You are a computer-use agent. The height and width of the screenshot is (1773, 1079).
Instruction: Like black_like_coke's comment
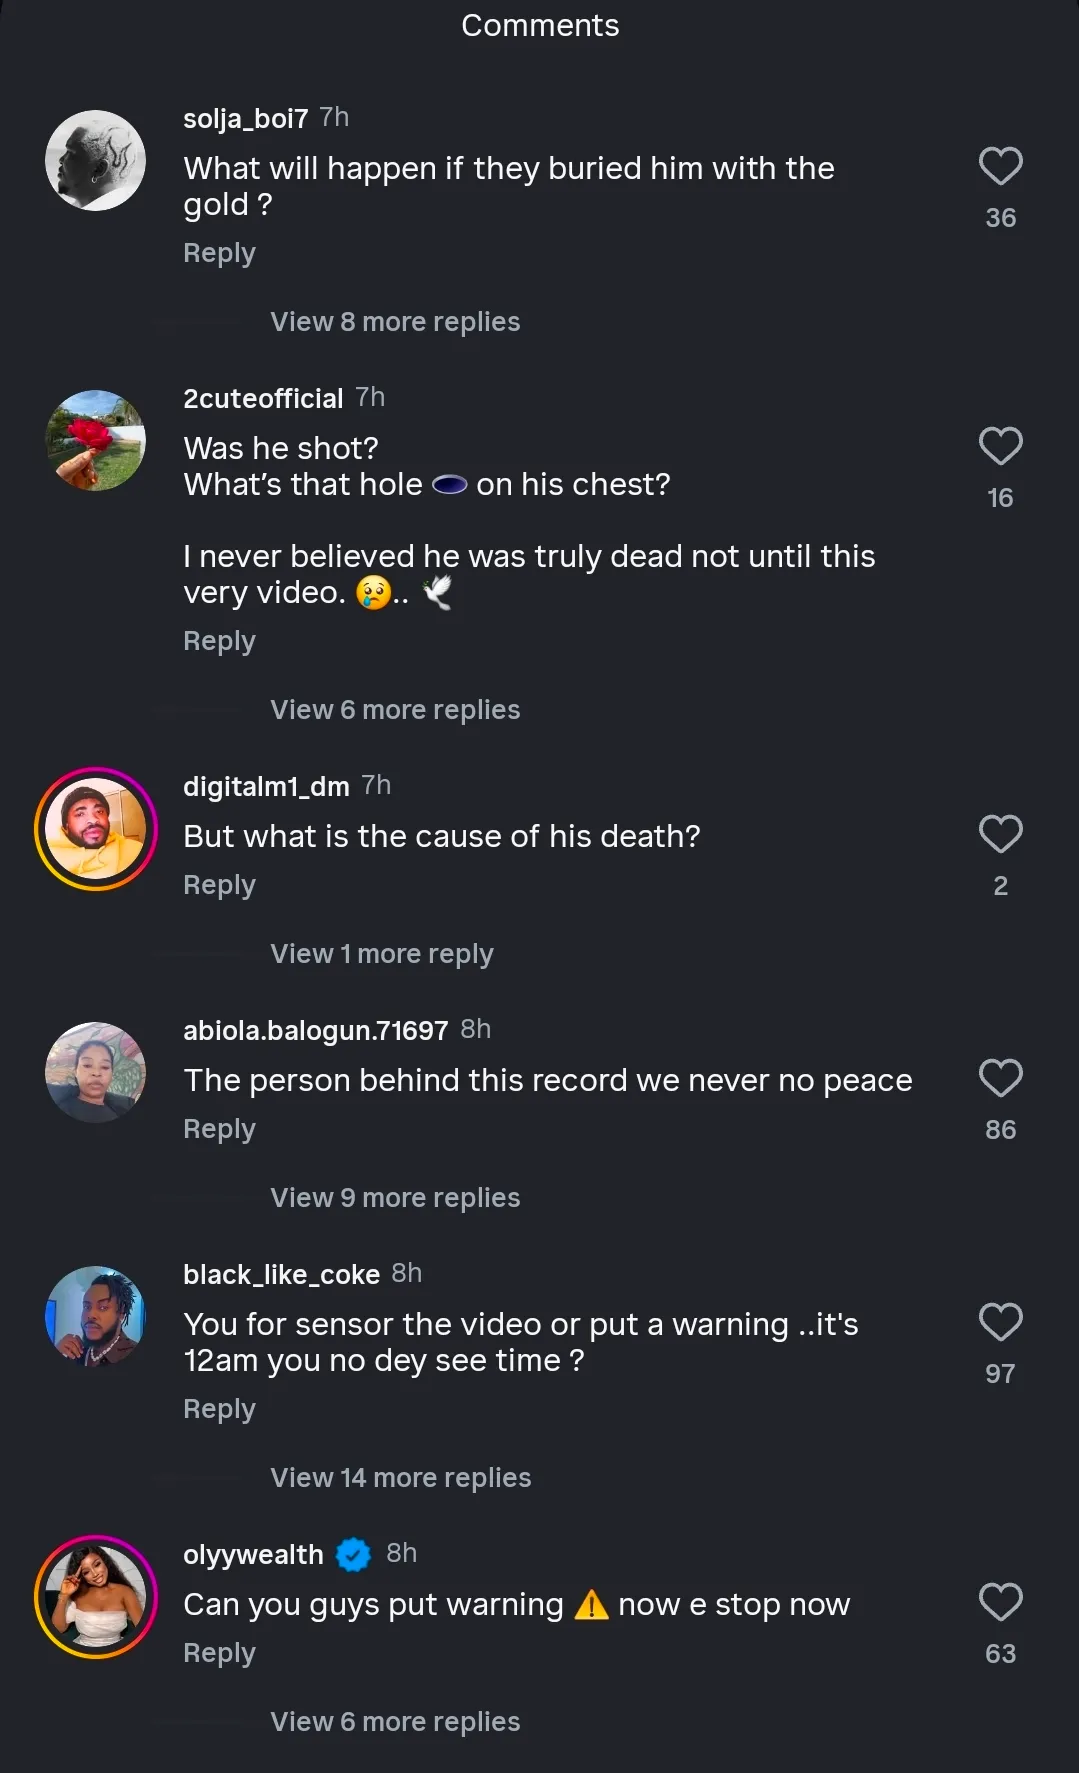1000,1323
